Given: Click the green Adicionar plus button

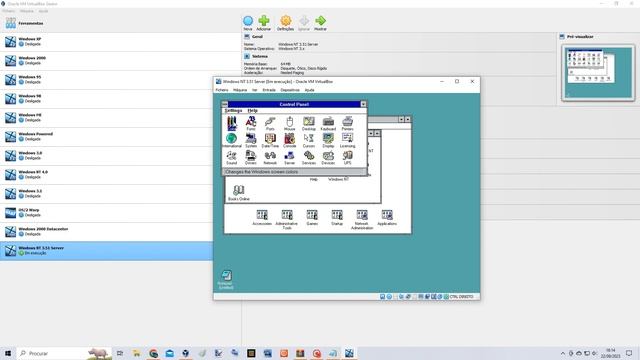Looking at the screenshot, I should pyautogui.click(x=264, y=23).
